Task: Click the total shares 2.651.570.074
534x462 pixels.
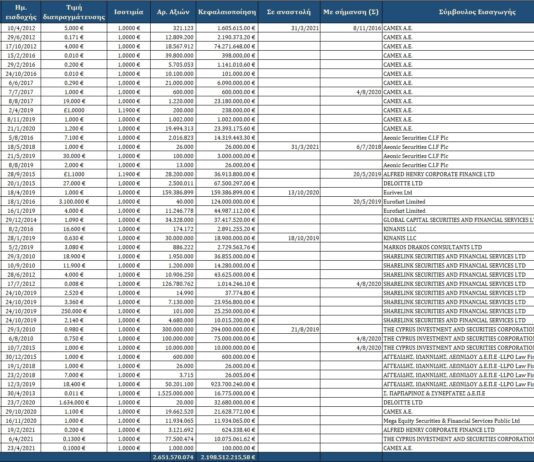Action: pyautogui.click(x=173, y=457)
